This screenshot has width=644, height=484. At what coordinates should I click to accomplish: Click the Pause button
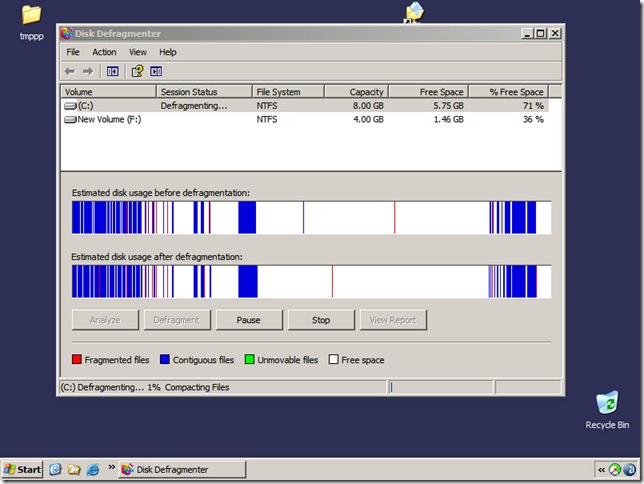[249, 320]
